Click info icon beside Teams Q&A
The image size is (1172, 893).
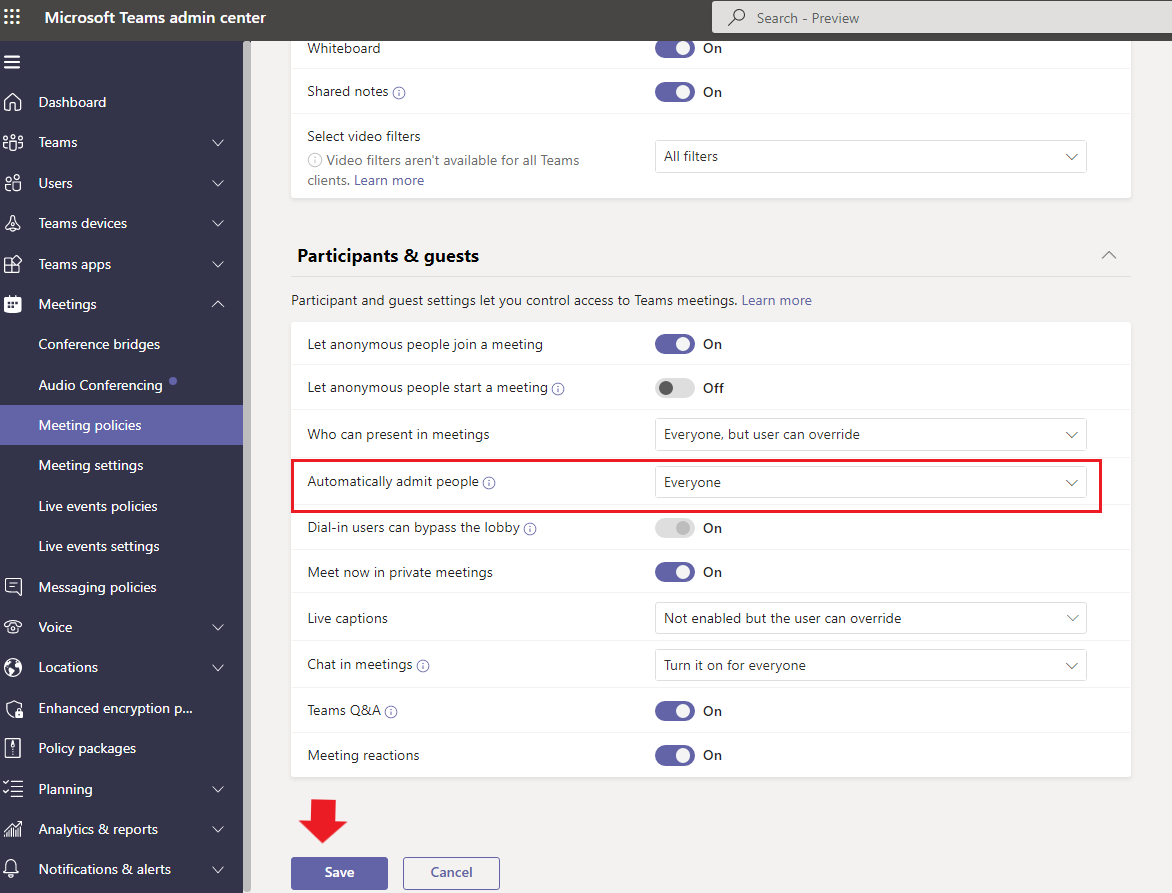point(391,711)
